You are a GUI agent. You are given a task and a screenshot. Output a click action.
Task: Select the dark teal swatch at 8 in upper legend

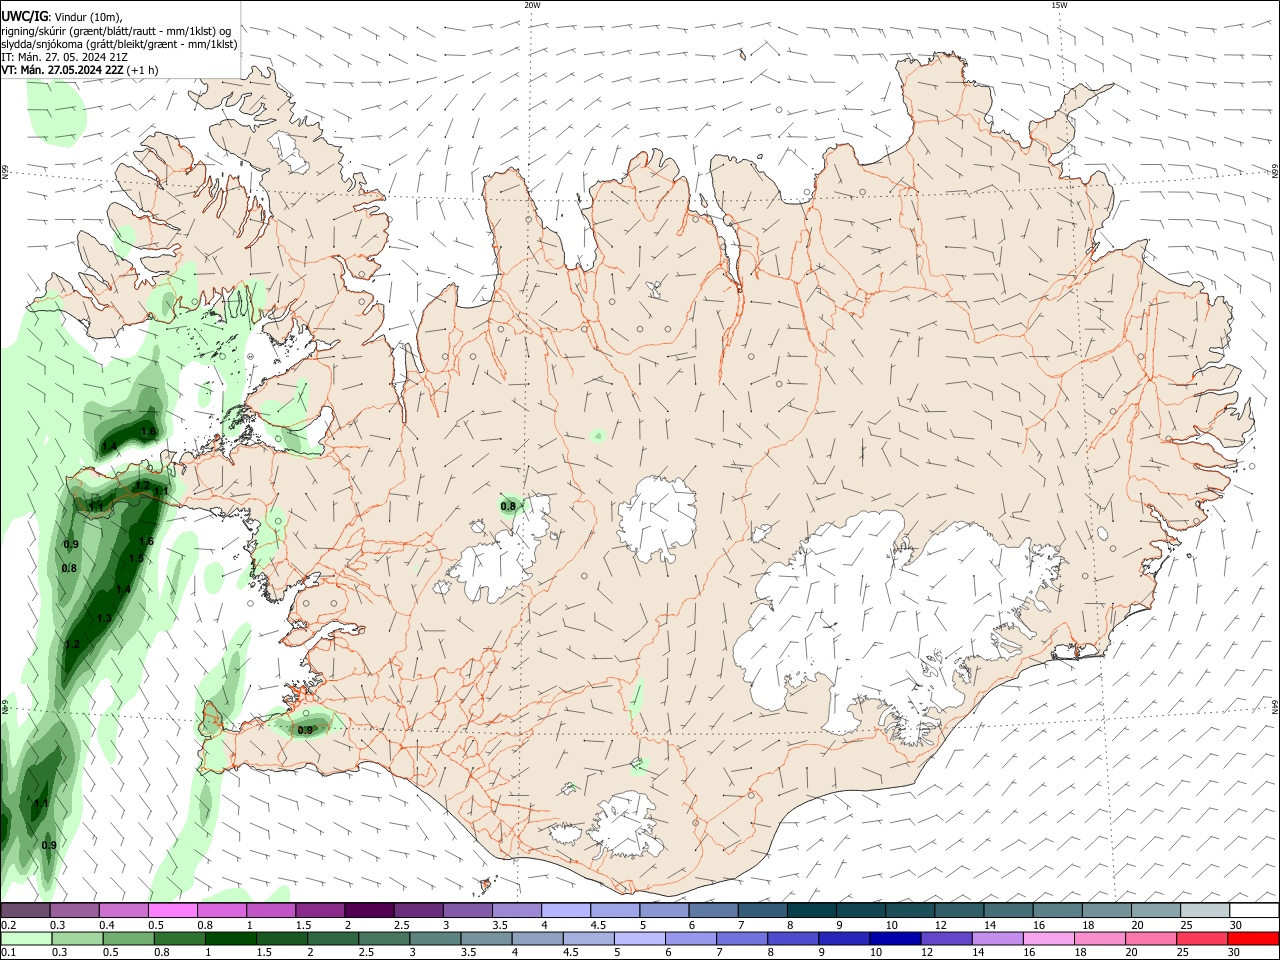click(x=810, y=910)
